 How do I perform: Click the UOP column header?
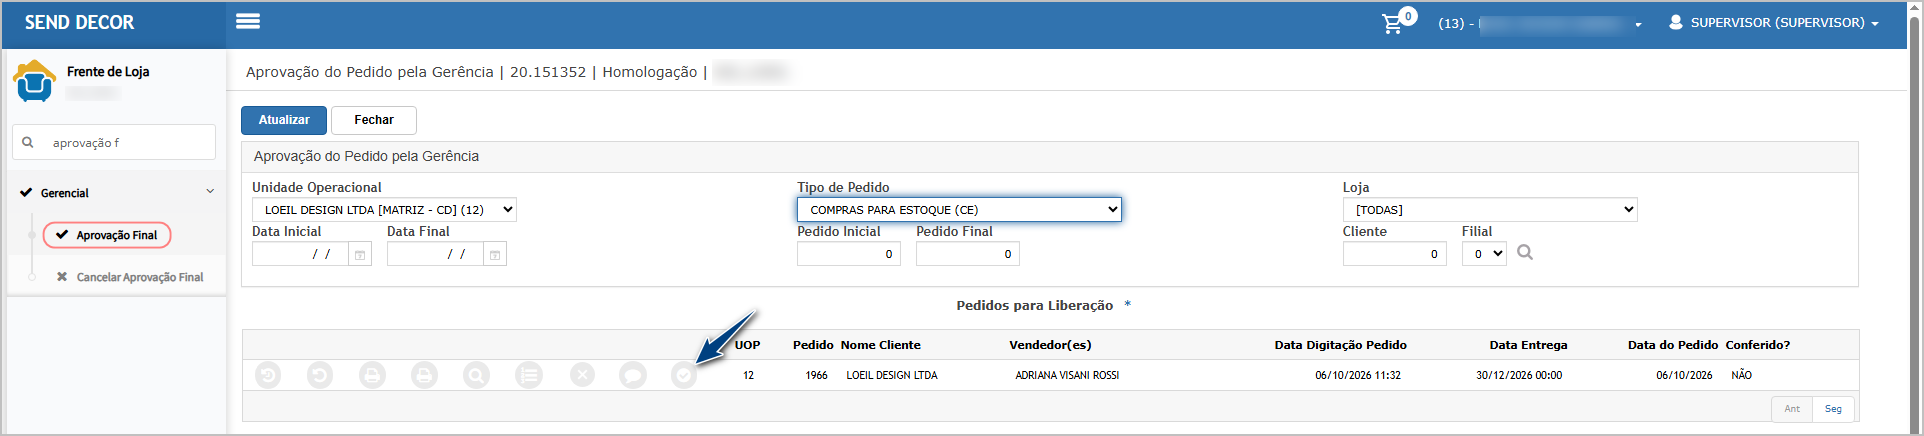click(x=748, y=345)
